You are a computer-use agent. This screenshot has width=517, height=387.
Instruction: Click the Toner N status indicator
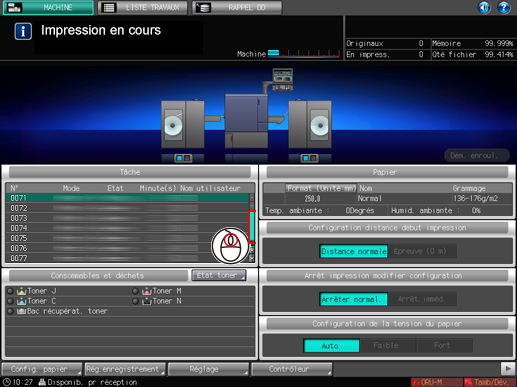pos(135,301)
